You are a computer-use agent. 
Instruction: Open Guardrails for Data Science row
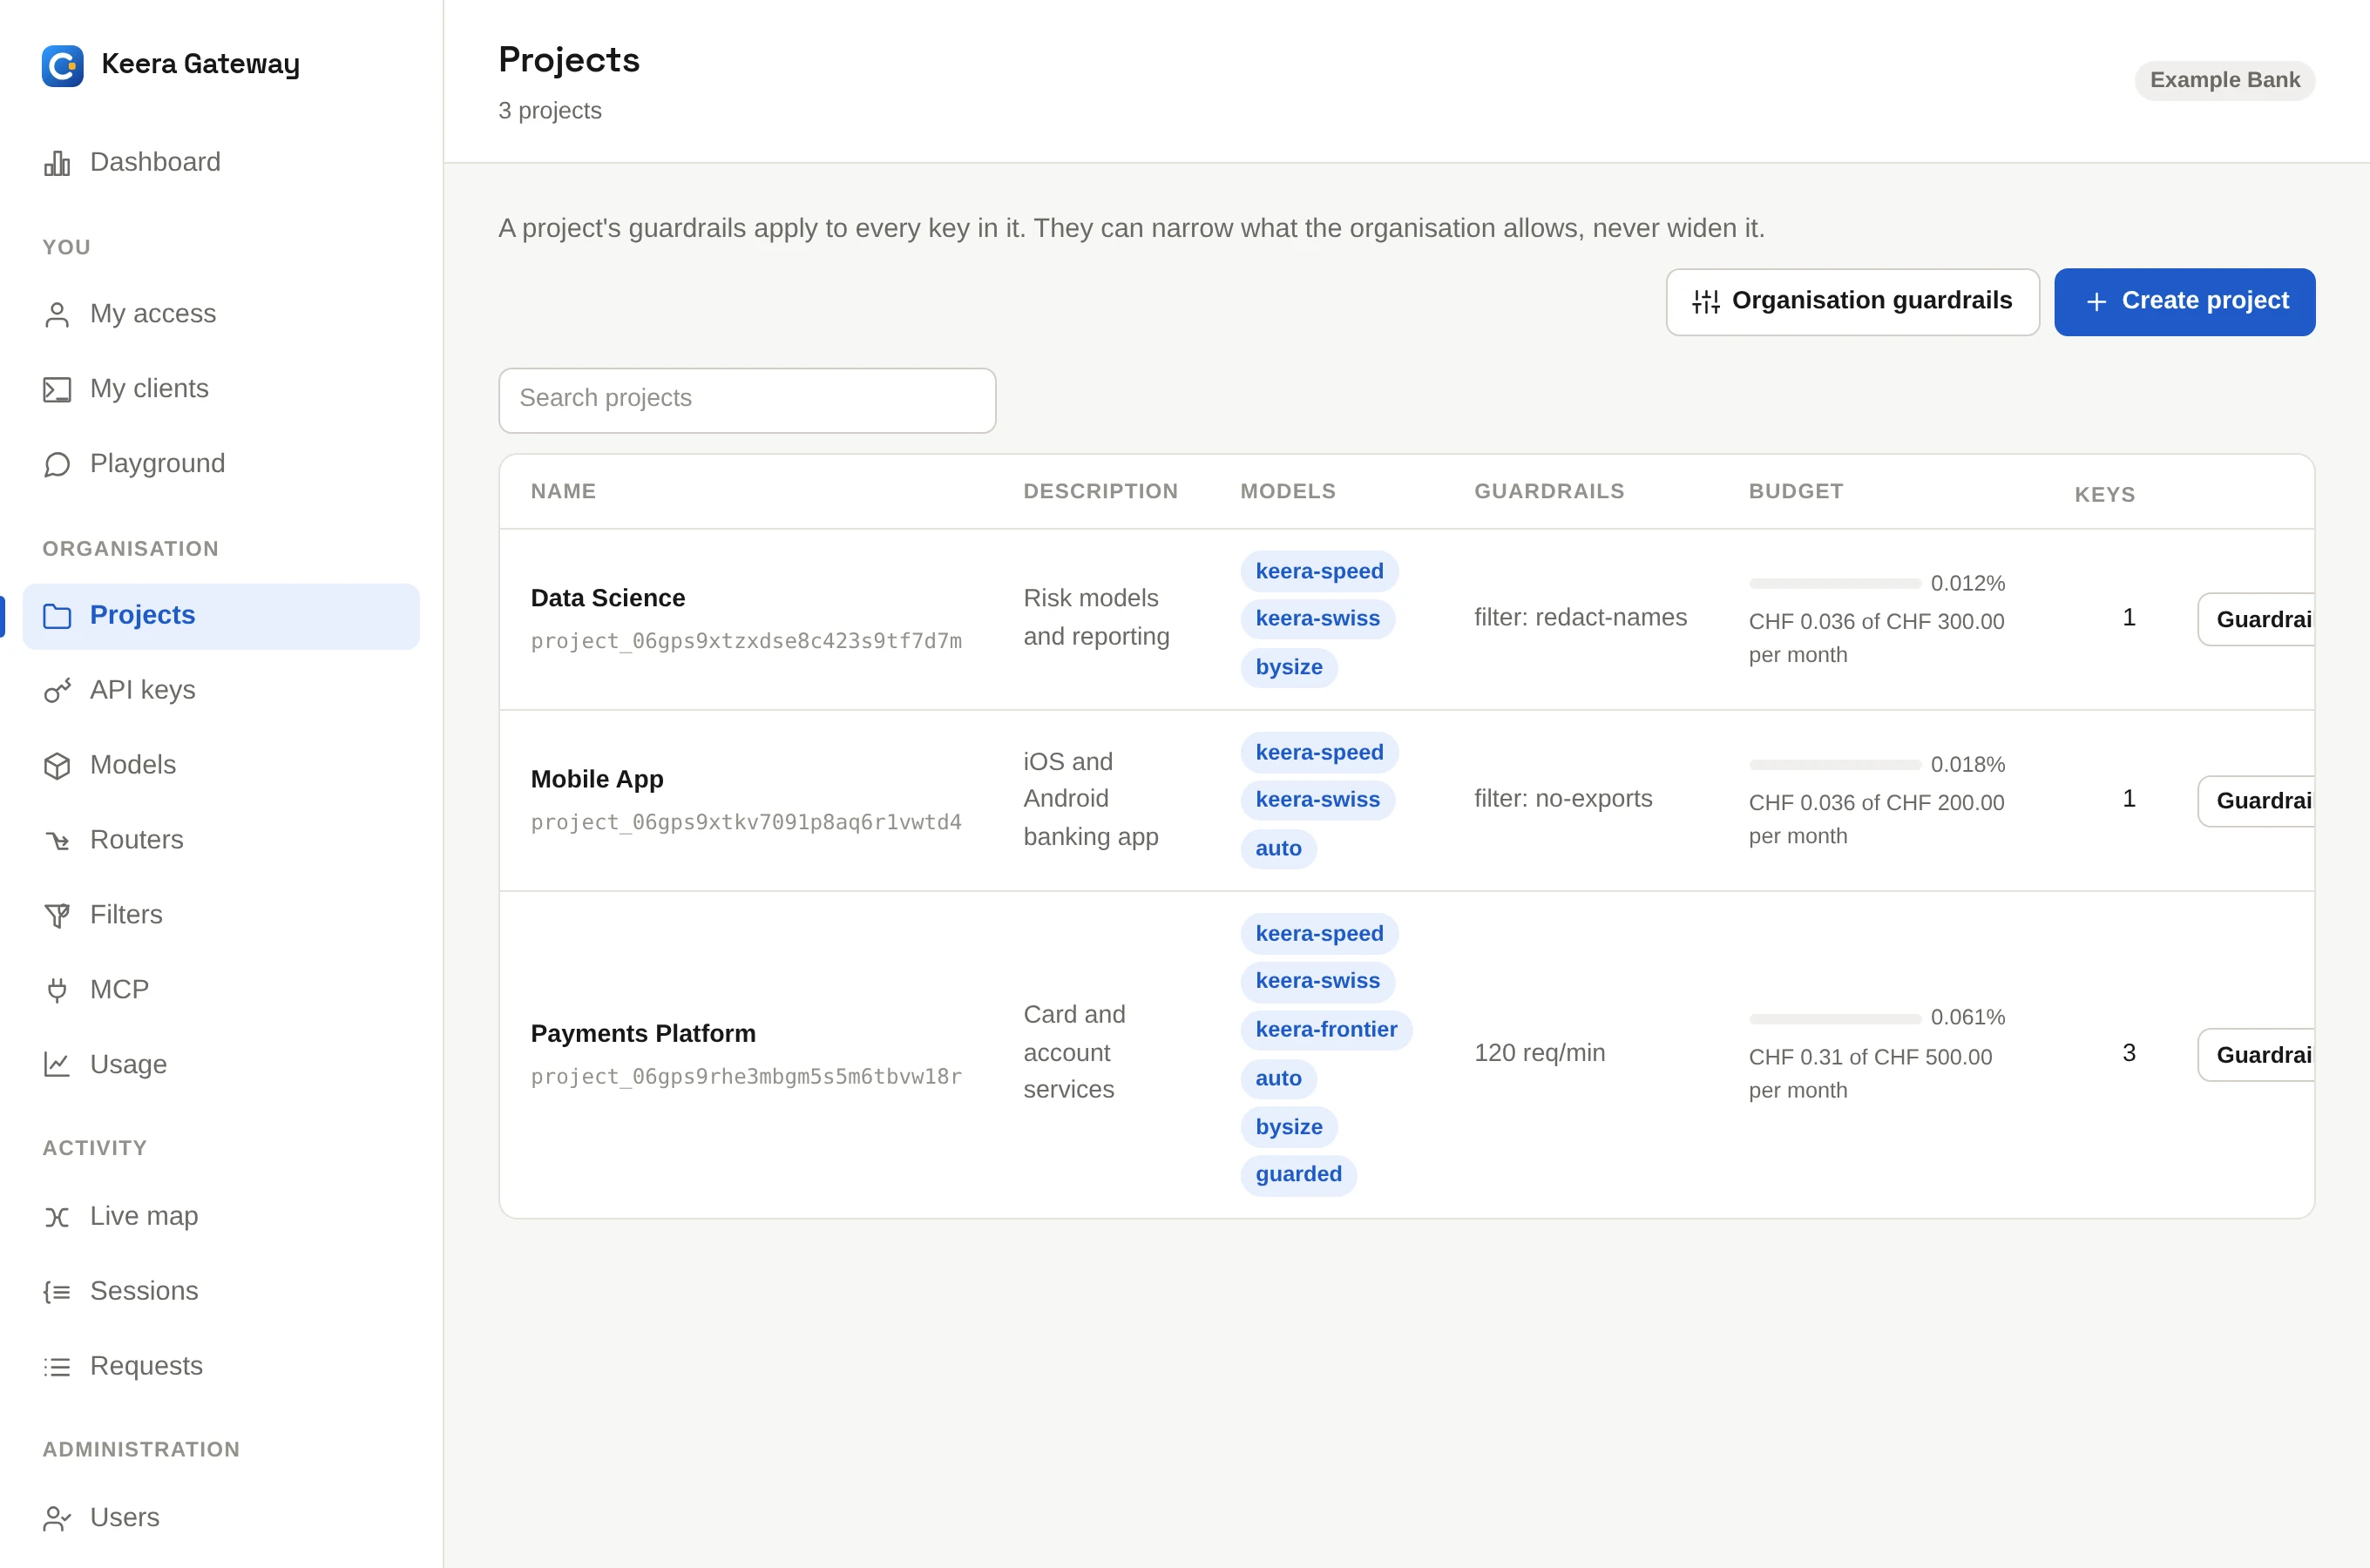tap(2257, 619)
